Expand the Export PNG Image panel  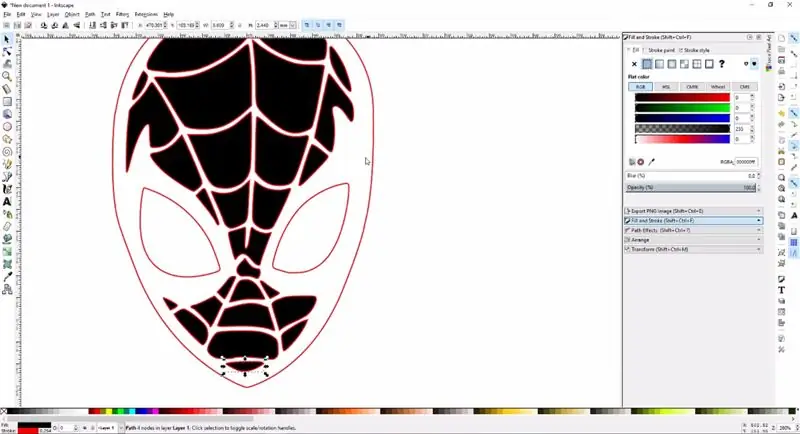[693, 211]
